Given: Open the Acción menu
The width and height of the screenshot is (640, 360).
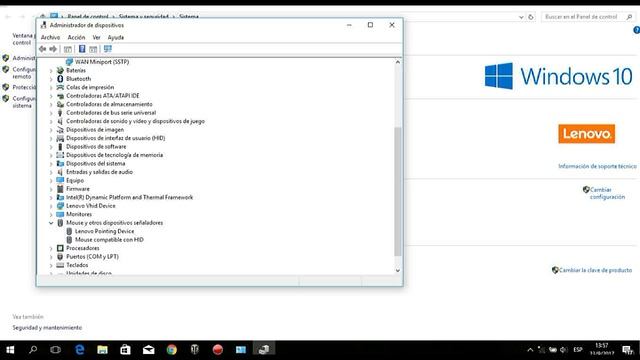Looking at the screenshot, I should 76,37.
